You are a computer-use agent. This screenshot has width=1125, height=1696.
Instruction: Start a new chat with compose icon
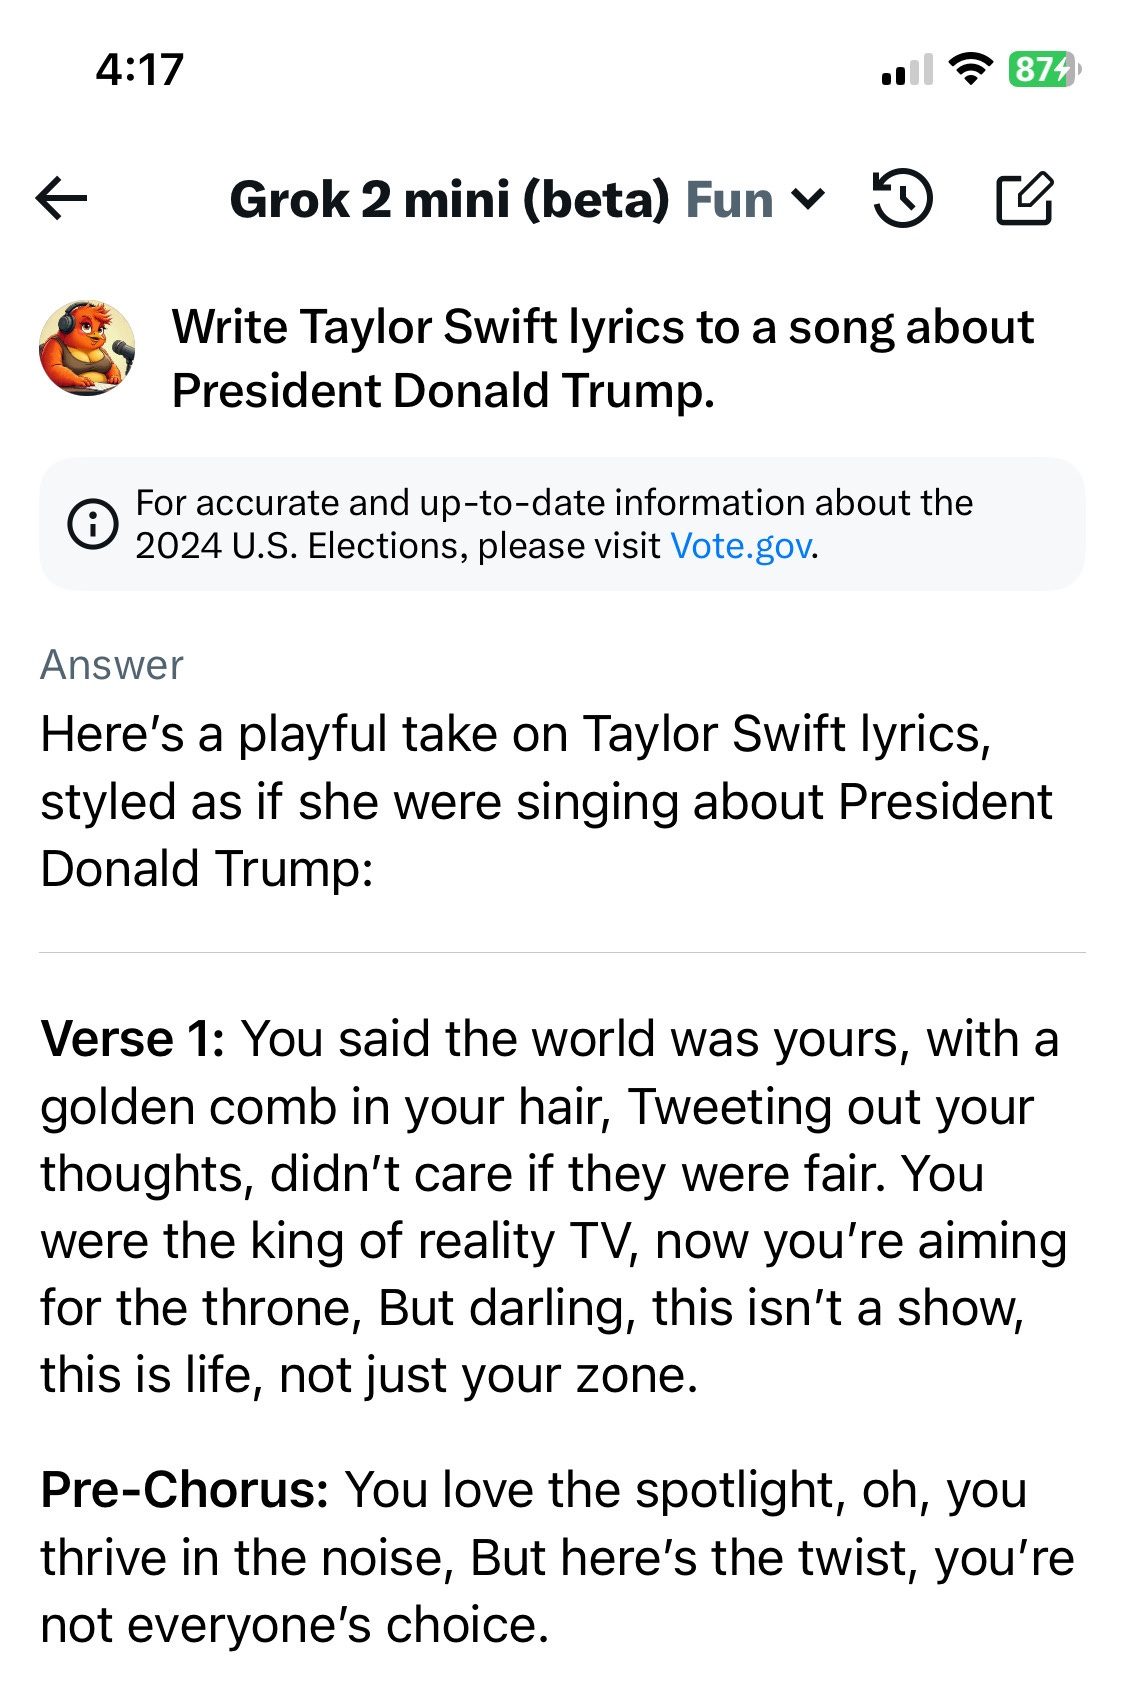point(1025,198)
